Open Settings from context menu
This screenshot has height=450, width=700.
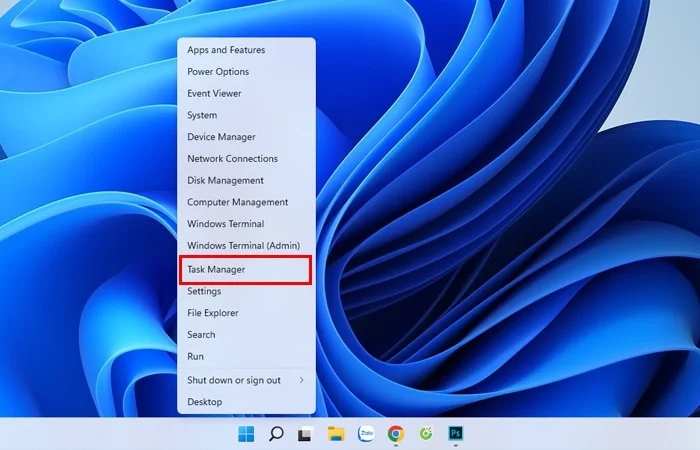point(246,292)
